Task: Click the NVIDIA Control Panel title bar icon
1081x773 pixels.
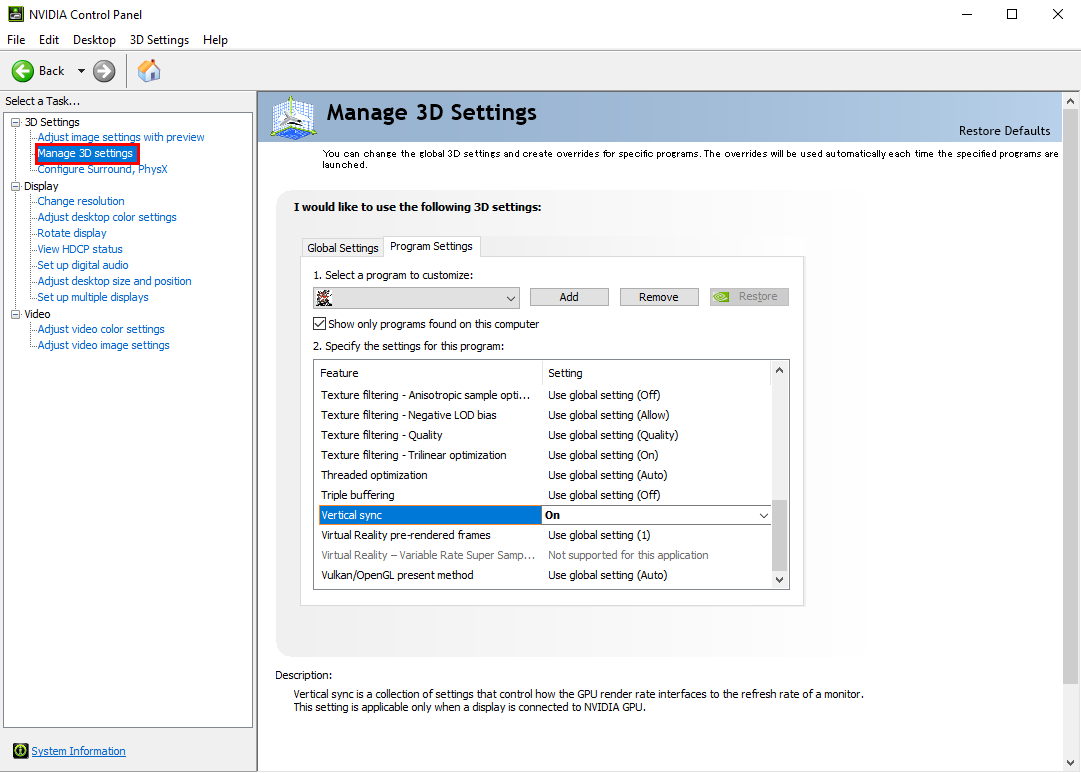Action: (x=15, y=14)
